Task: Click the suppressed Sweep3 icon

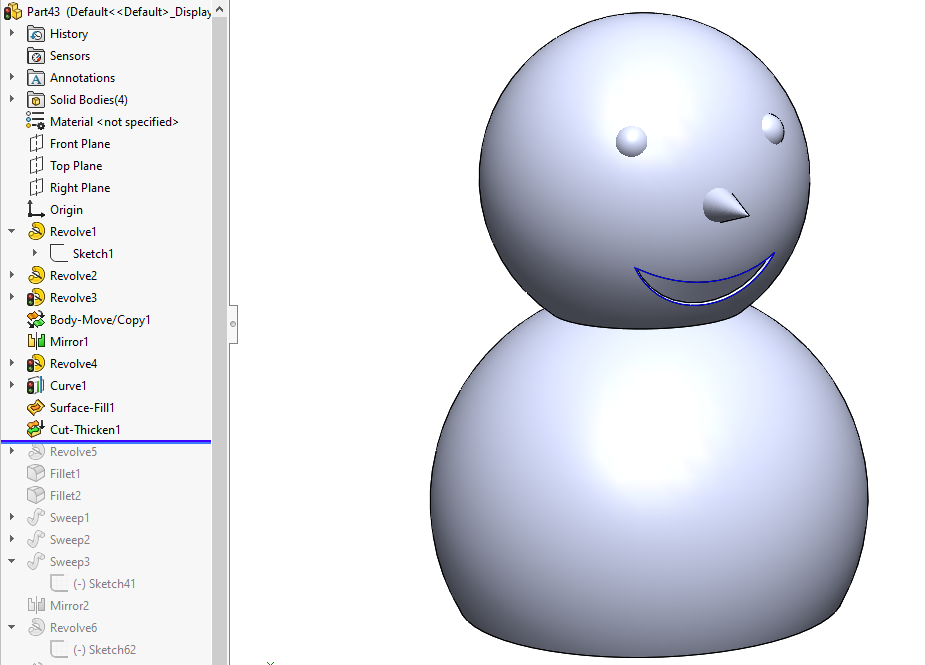Action: tap(36, 561)
